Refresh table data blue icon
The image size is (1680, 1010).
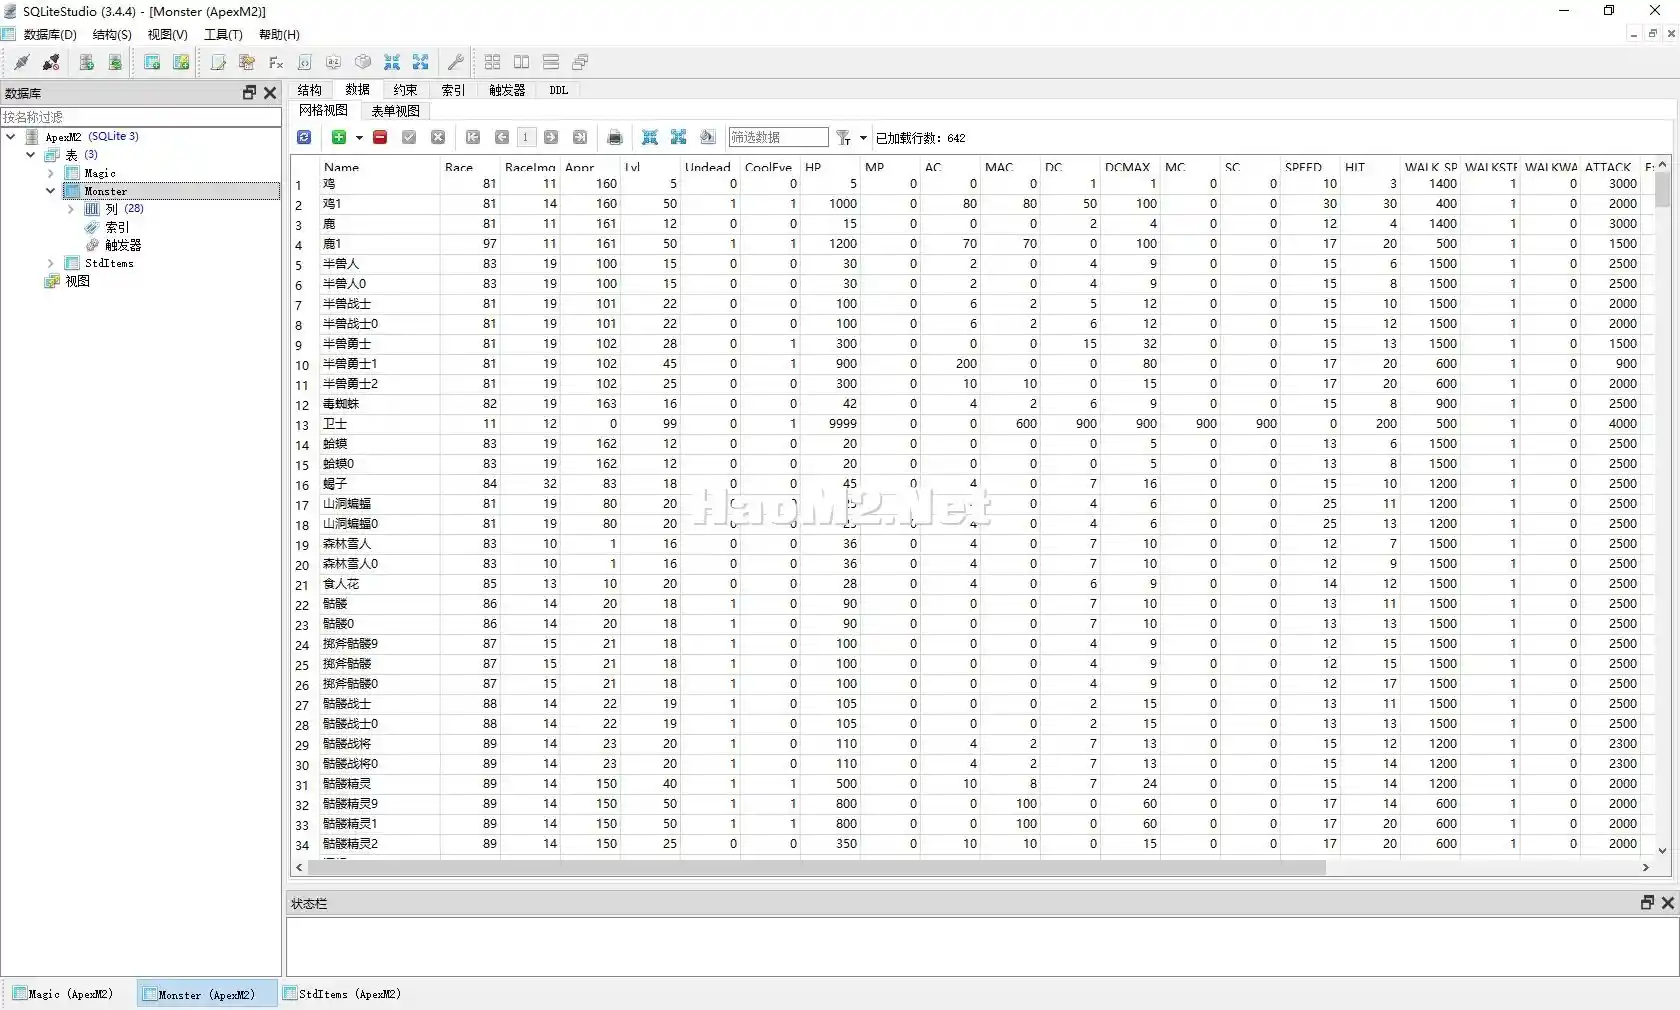(304, 137)
